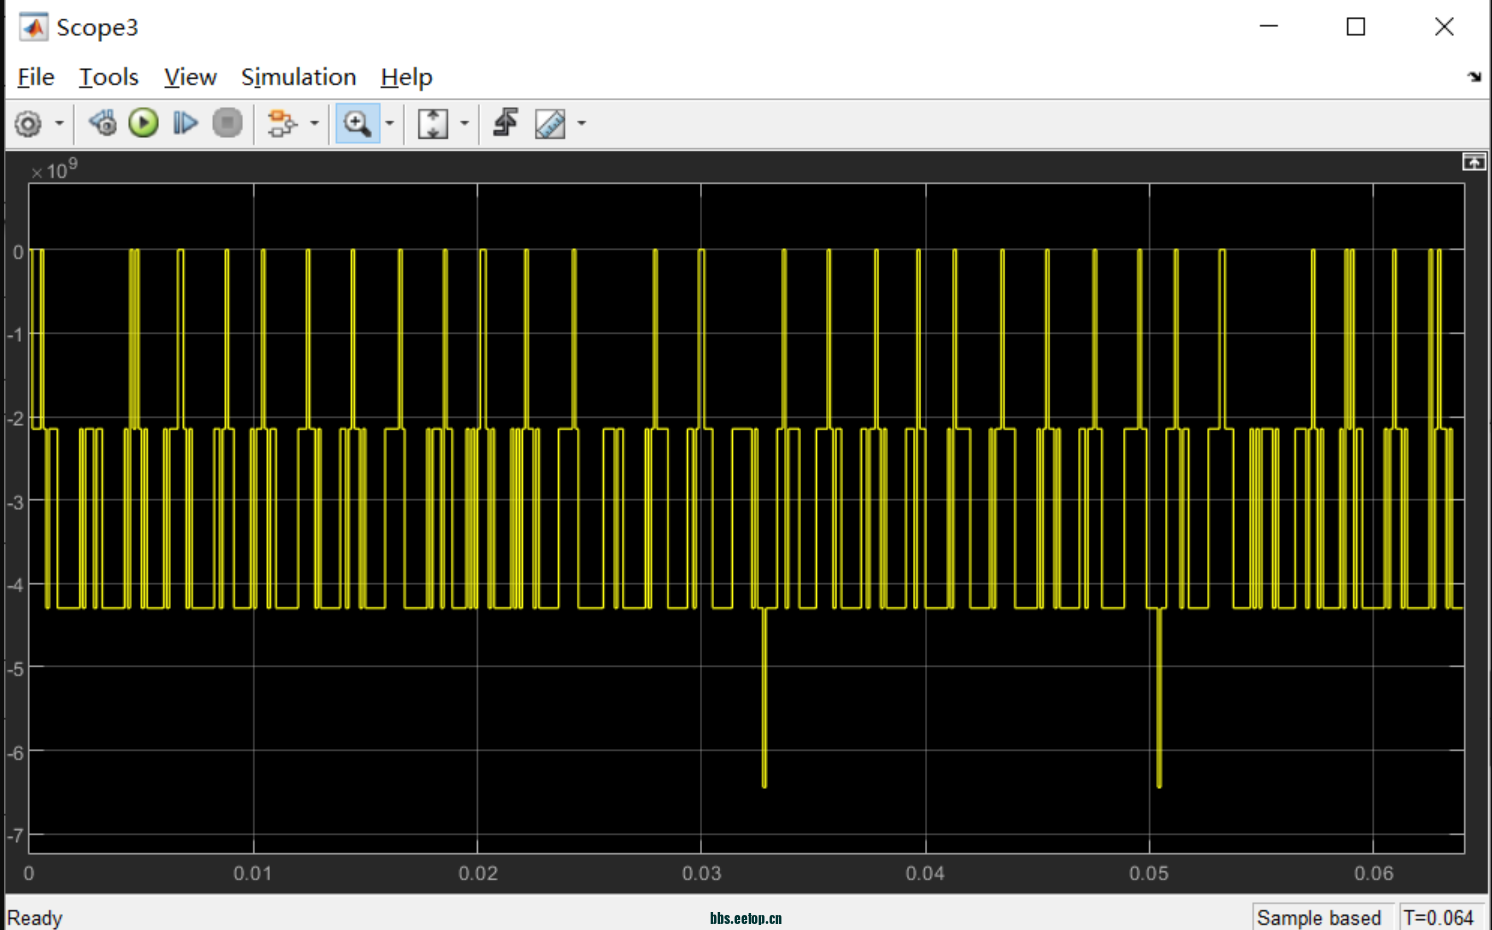
Task: Expand the axes scaling dropdown arrow
Action: tap(464, 124)
